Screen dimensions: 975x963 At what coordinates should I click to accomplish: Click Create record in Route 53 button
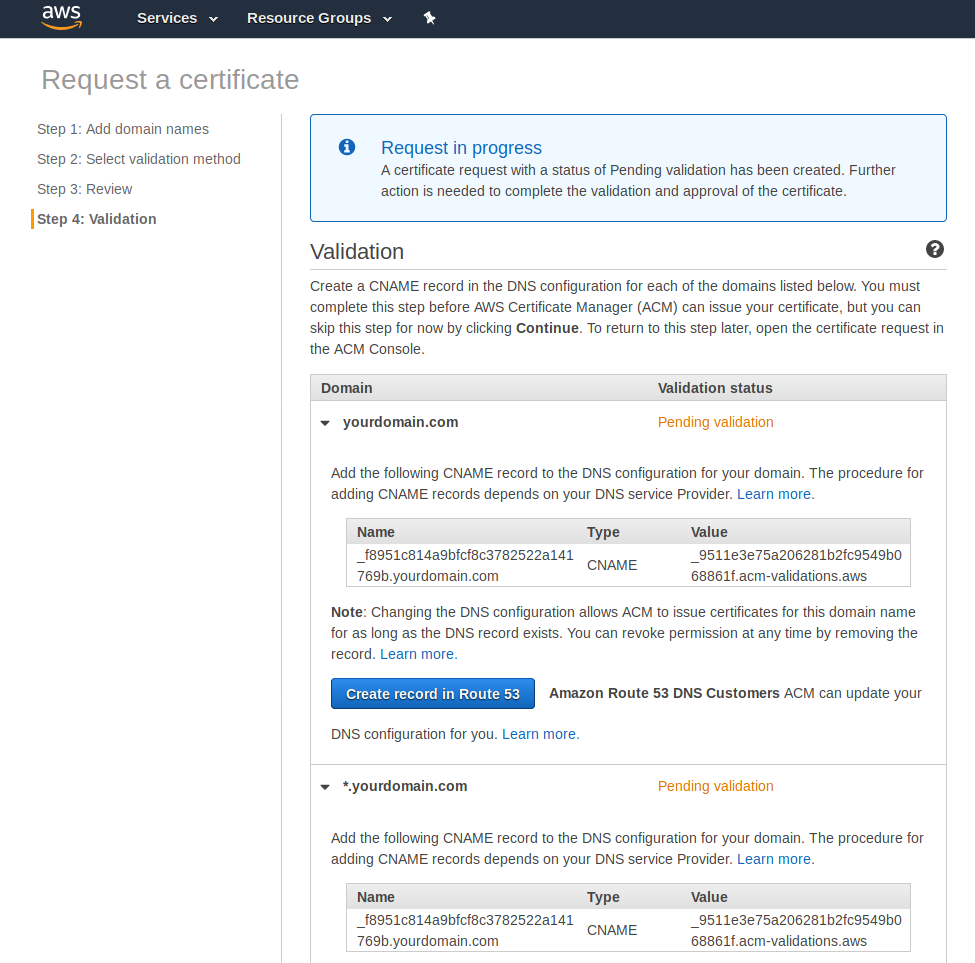pyautogui.click(x=433, y=694)
